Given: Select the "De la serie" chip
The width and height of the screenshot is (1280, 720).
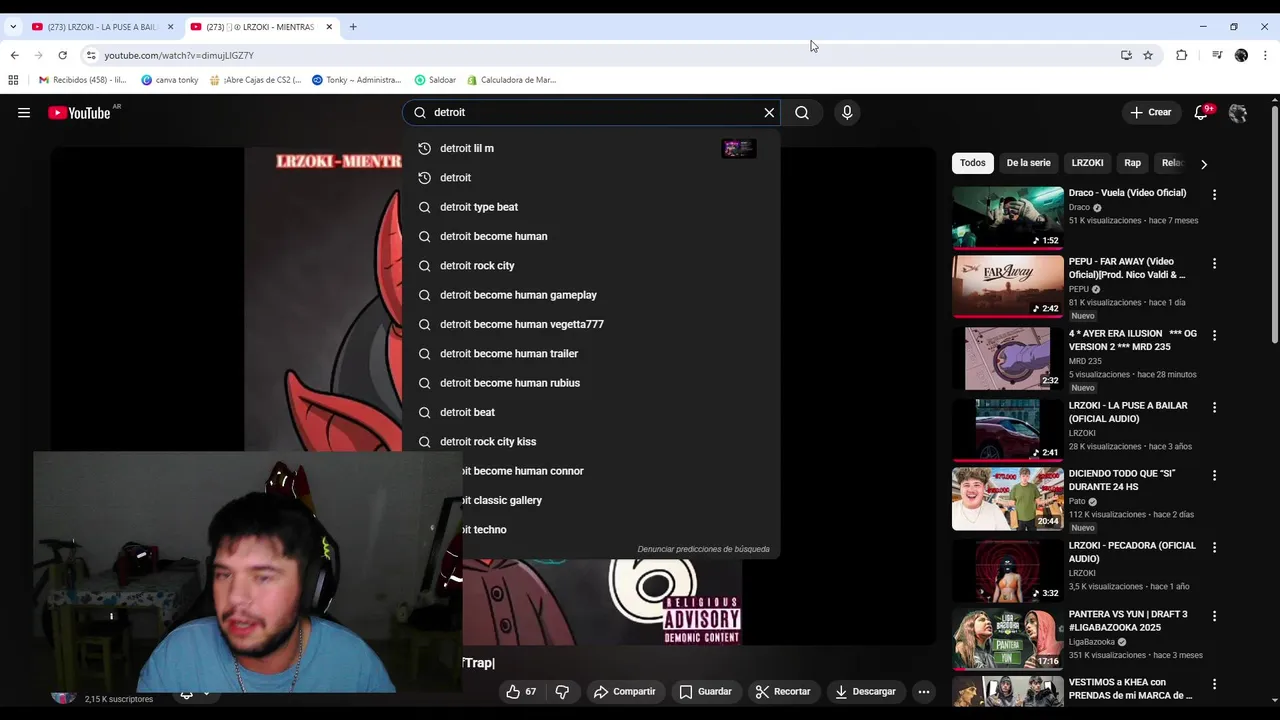Looking at the screenshot, I should (x=1028, y=163).
